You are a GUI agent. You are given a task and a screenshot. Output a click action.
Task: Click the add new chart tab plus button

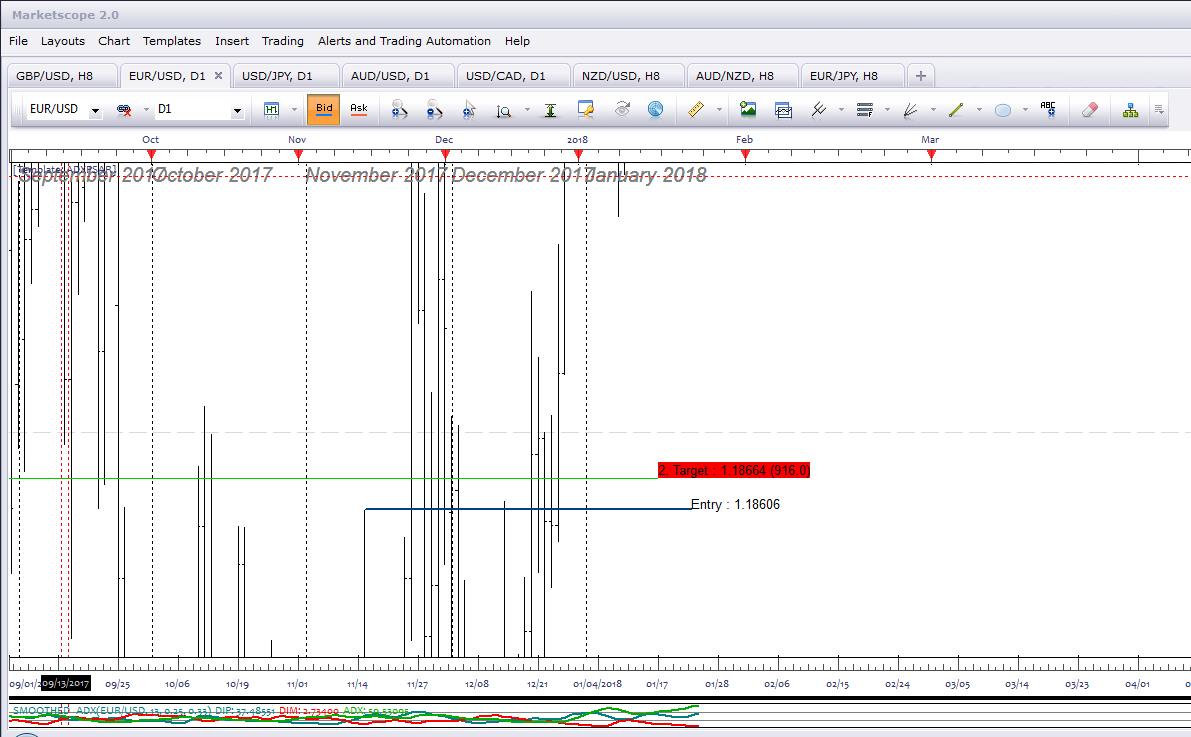(921, 76)
